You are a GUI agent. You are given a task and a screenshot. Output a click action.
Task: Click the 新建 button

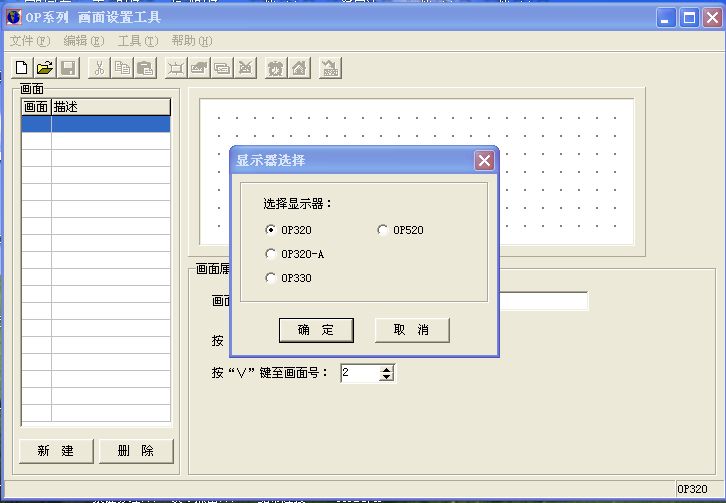pyautogui.click(x=56, y=451)
